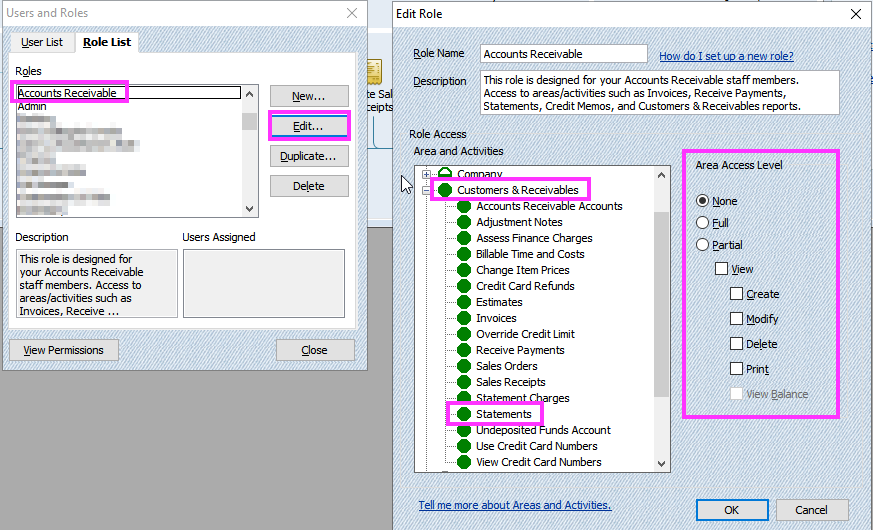Viewport: 873px width, 530px height.
Task: Click the green icon next to Sales Orders
Action: (464, 366)
